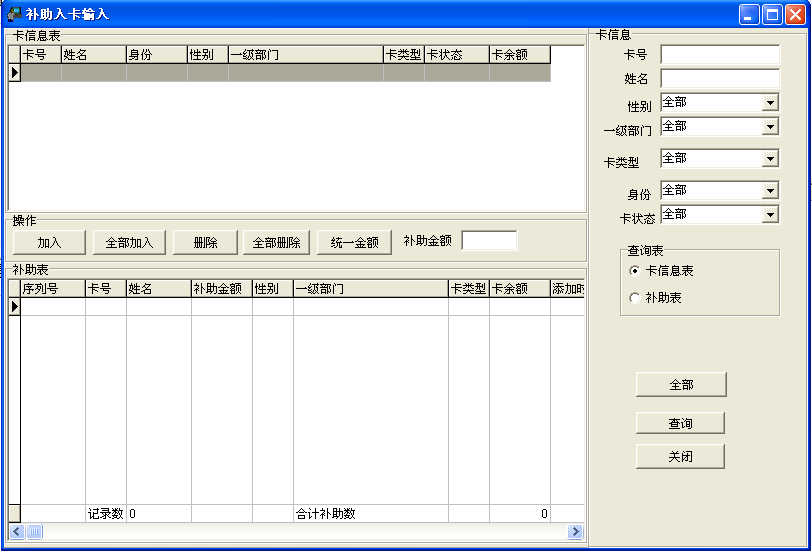This screenshot has width=812, height=551.
Task: Click the 统一金额 button
Action: (x=354, y=242)
